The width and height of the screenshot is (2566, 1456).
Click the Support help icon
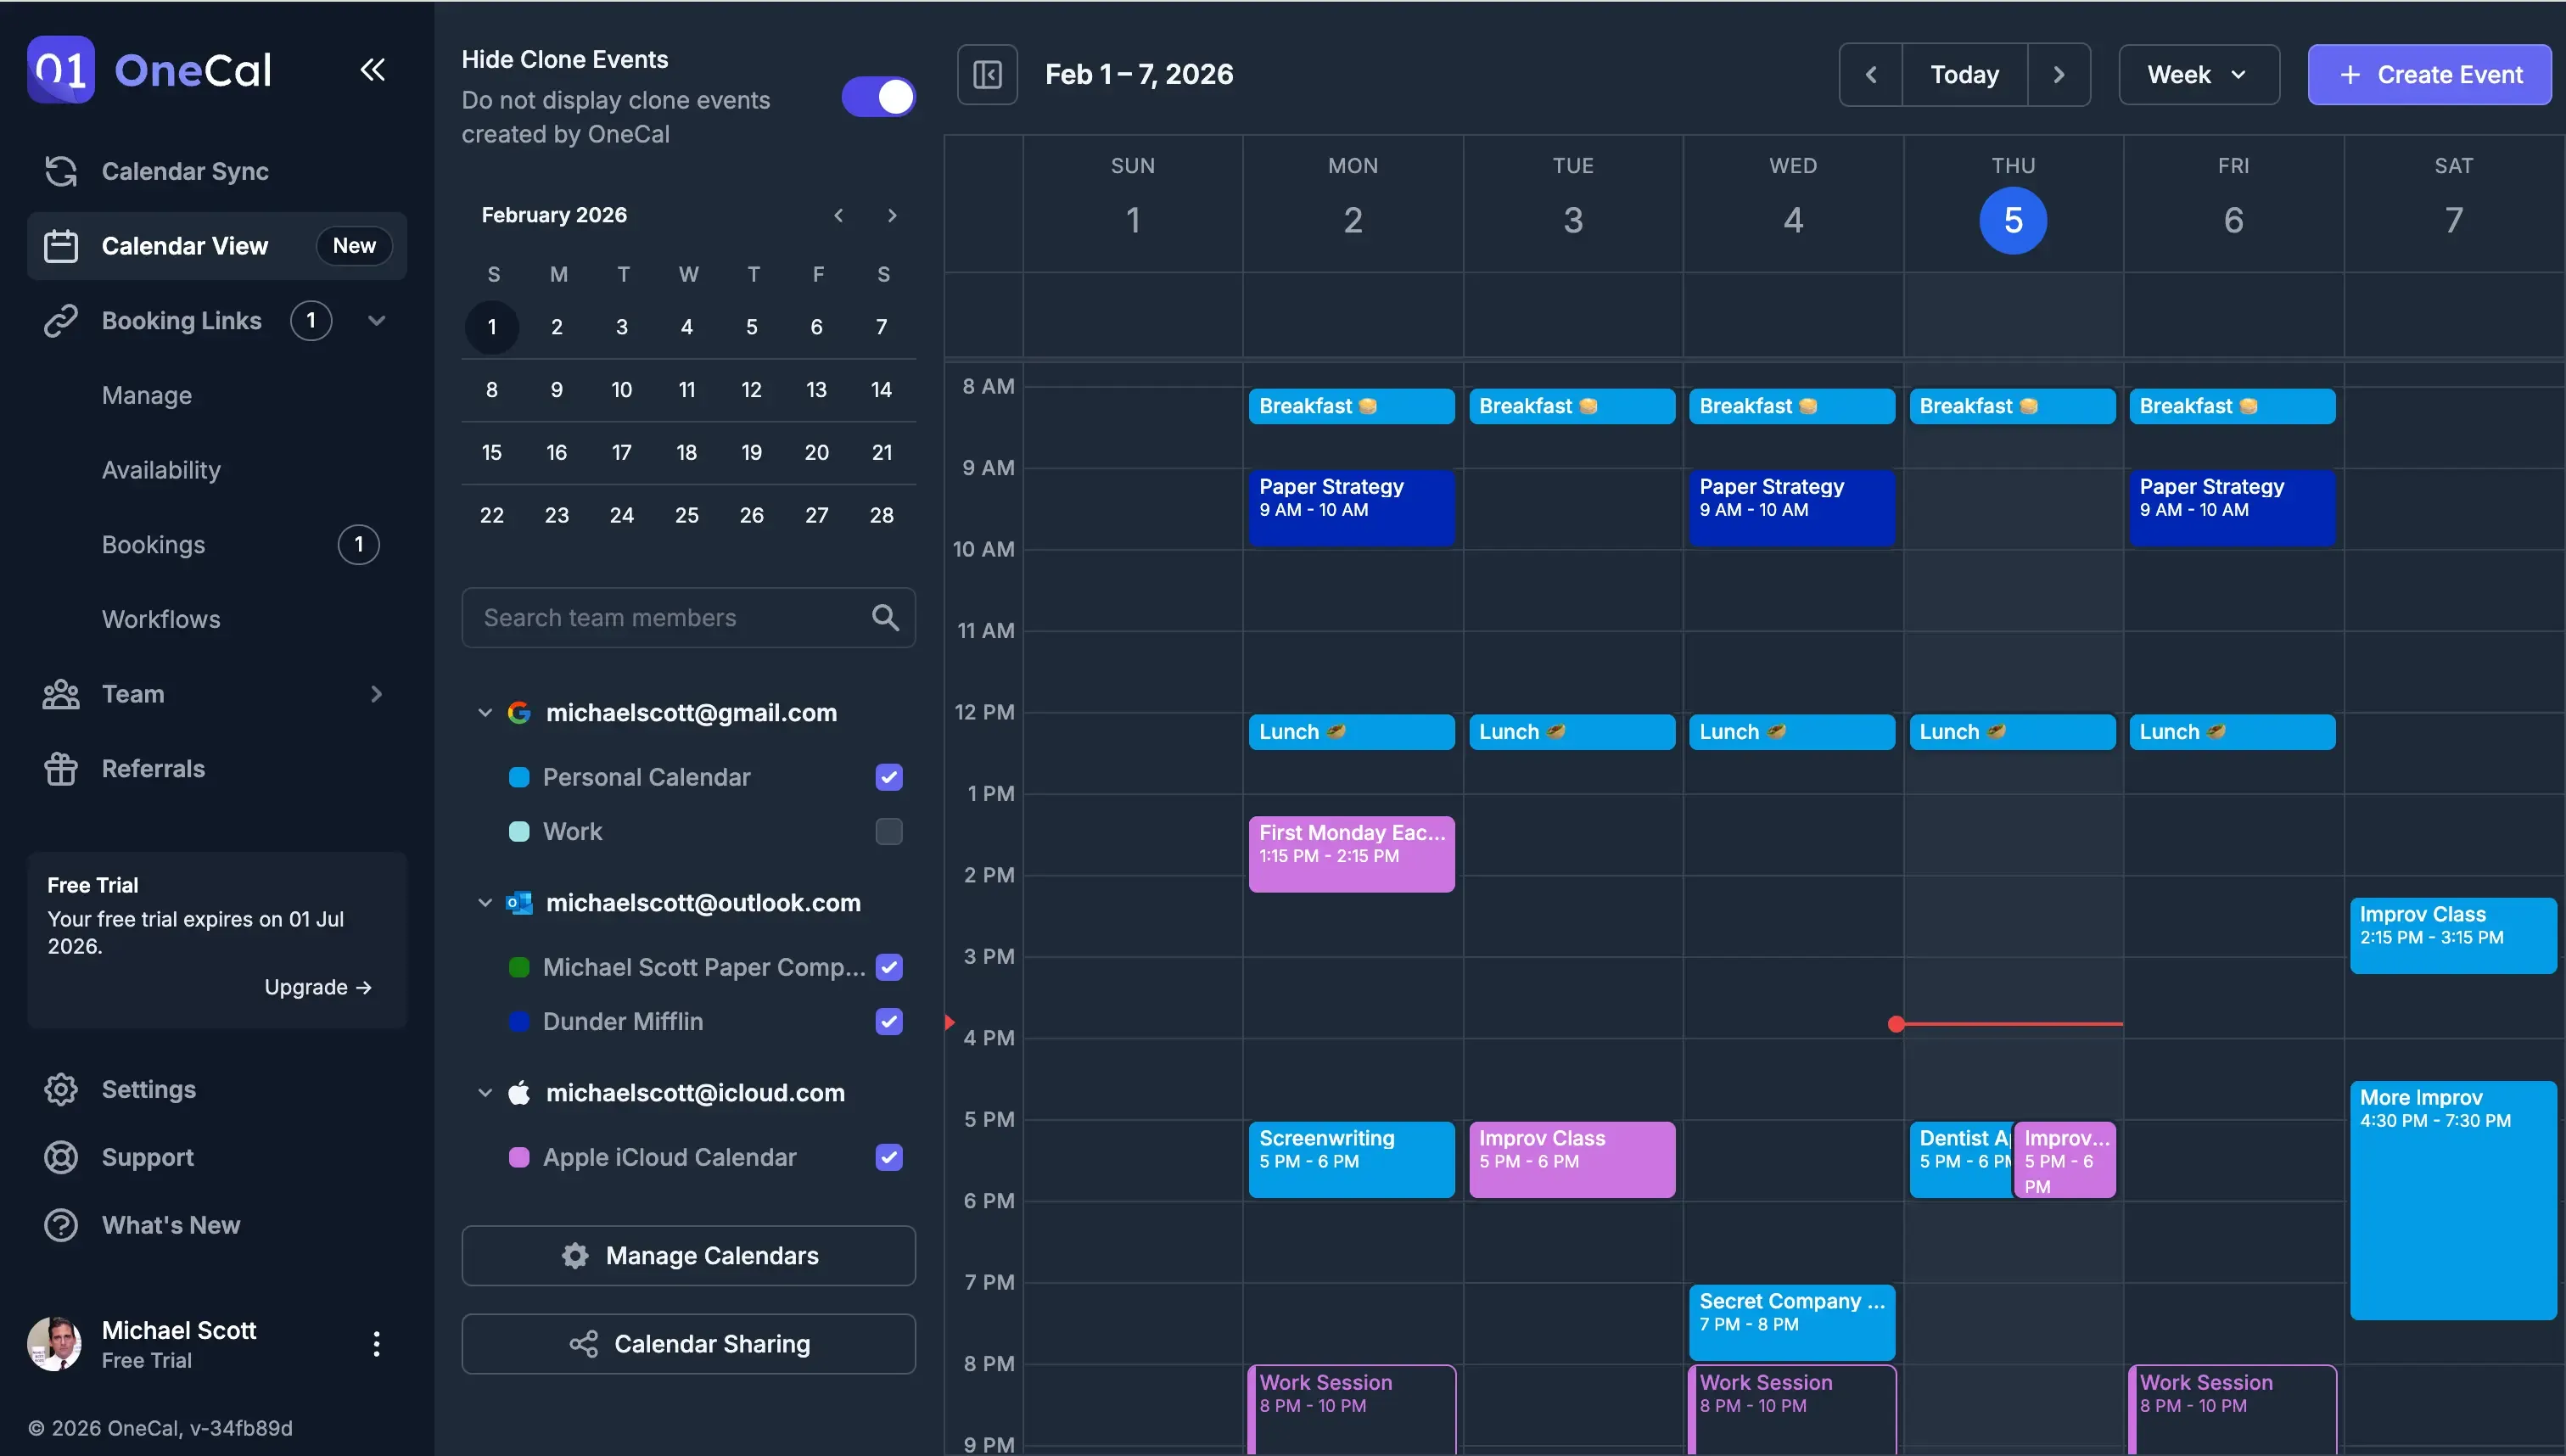coord(60,1157)
